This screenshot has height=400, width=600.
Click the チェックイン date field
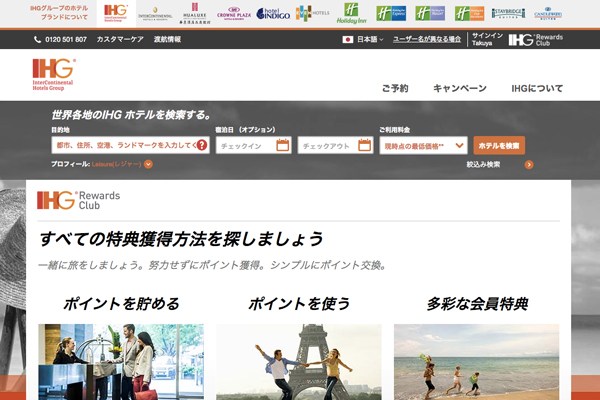[x=253, y=145]
